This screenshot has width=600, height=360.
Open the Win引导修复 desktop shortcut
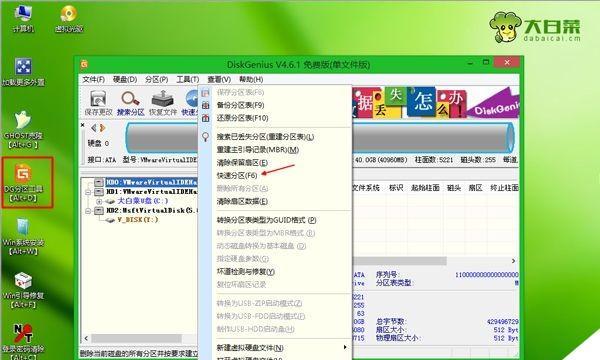[x=23, y=290]
